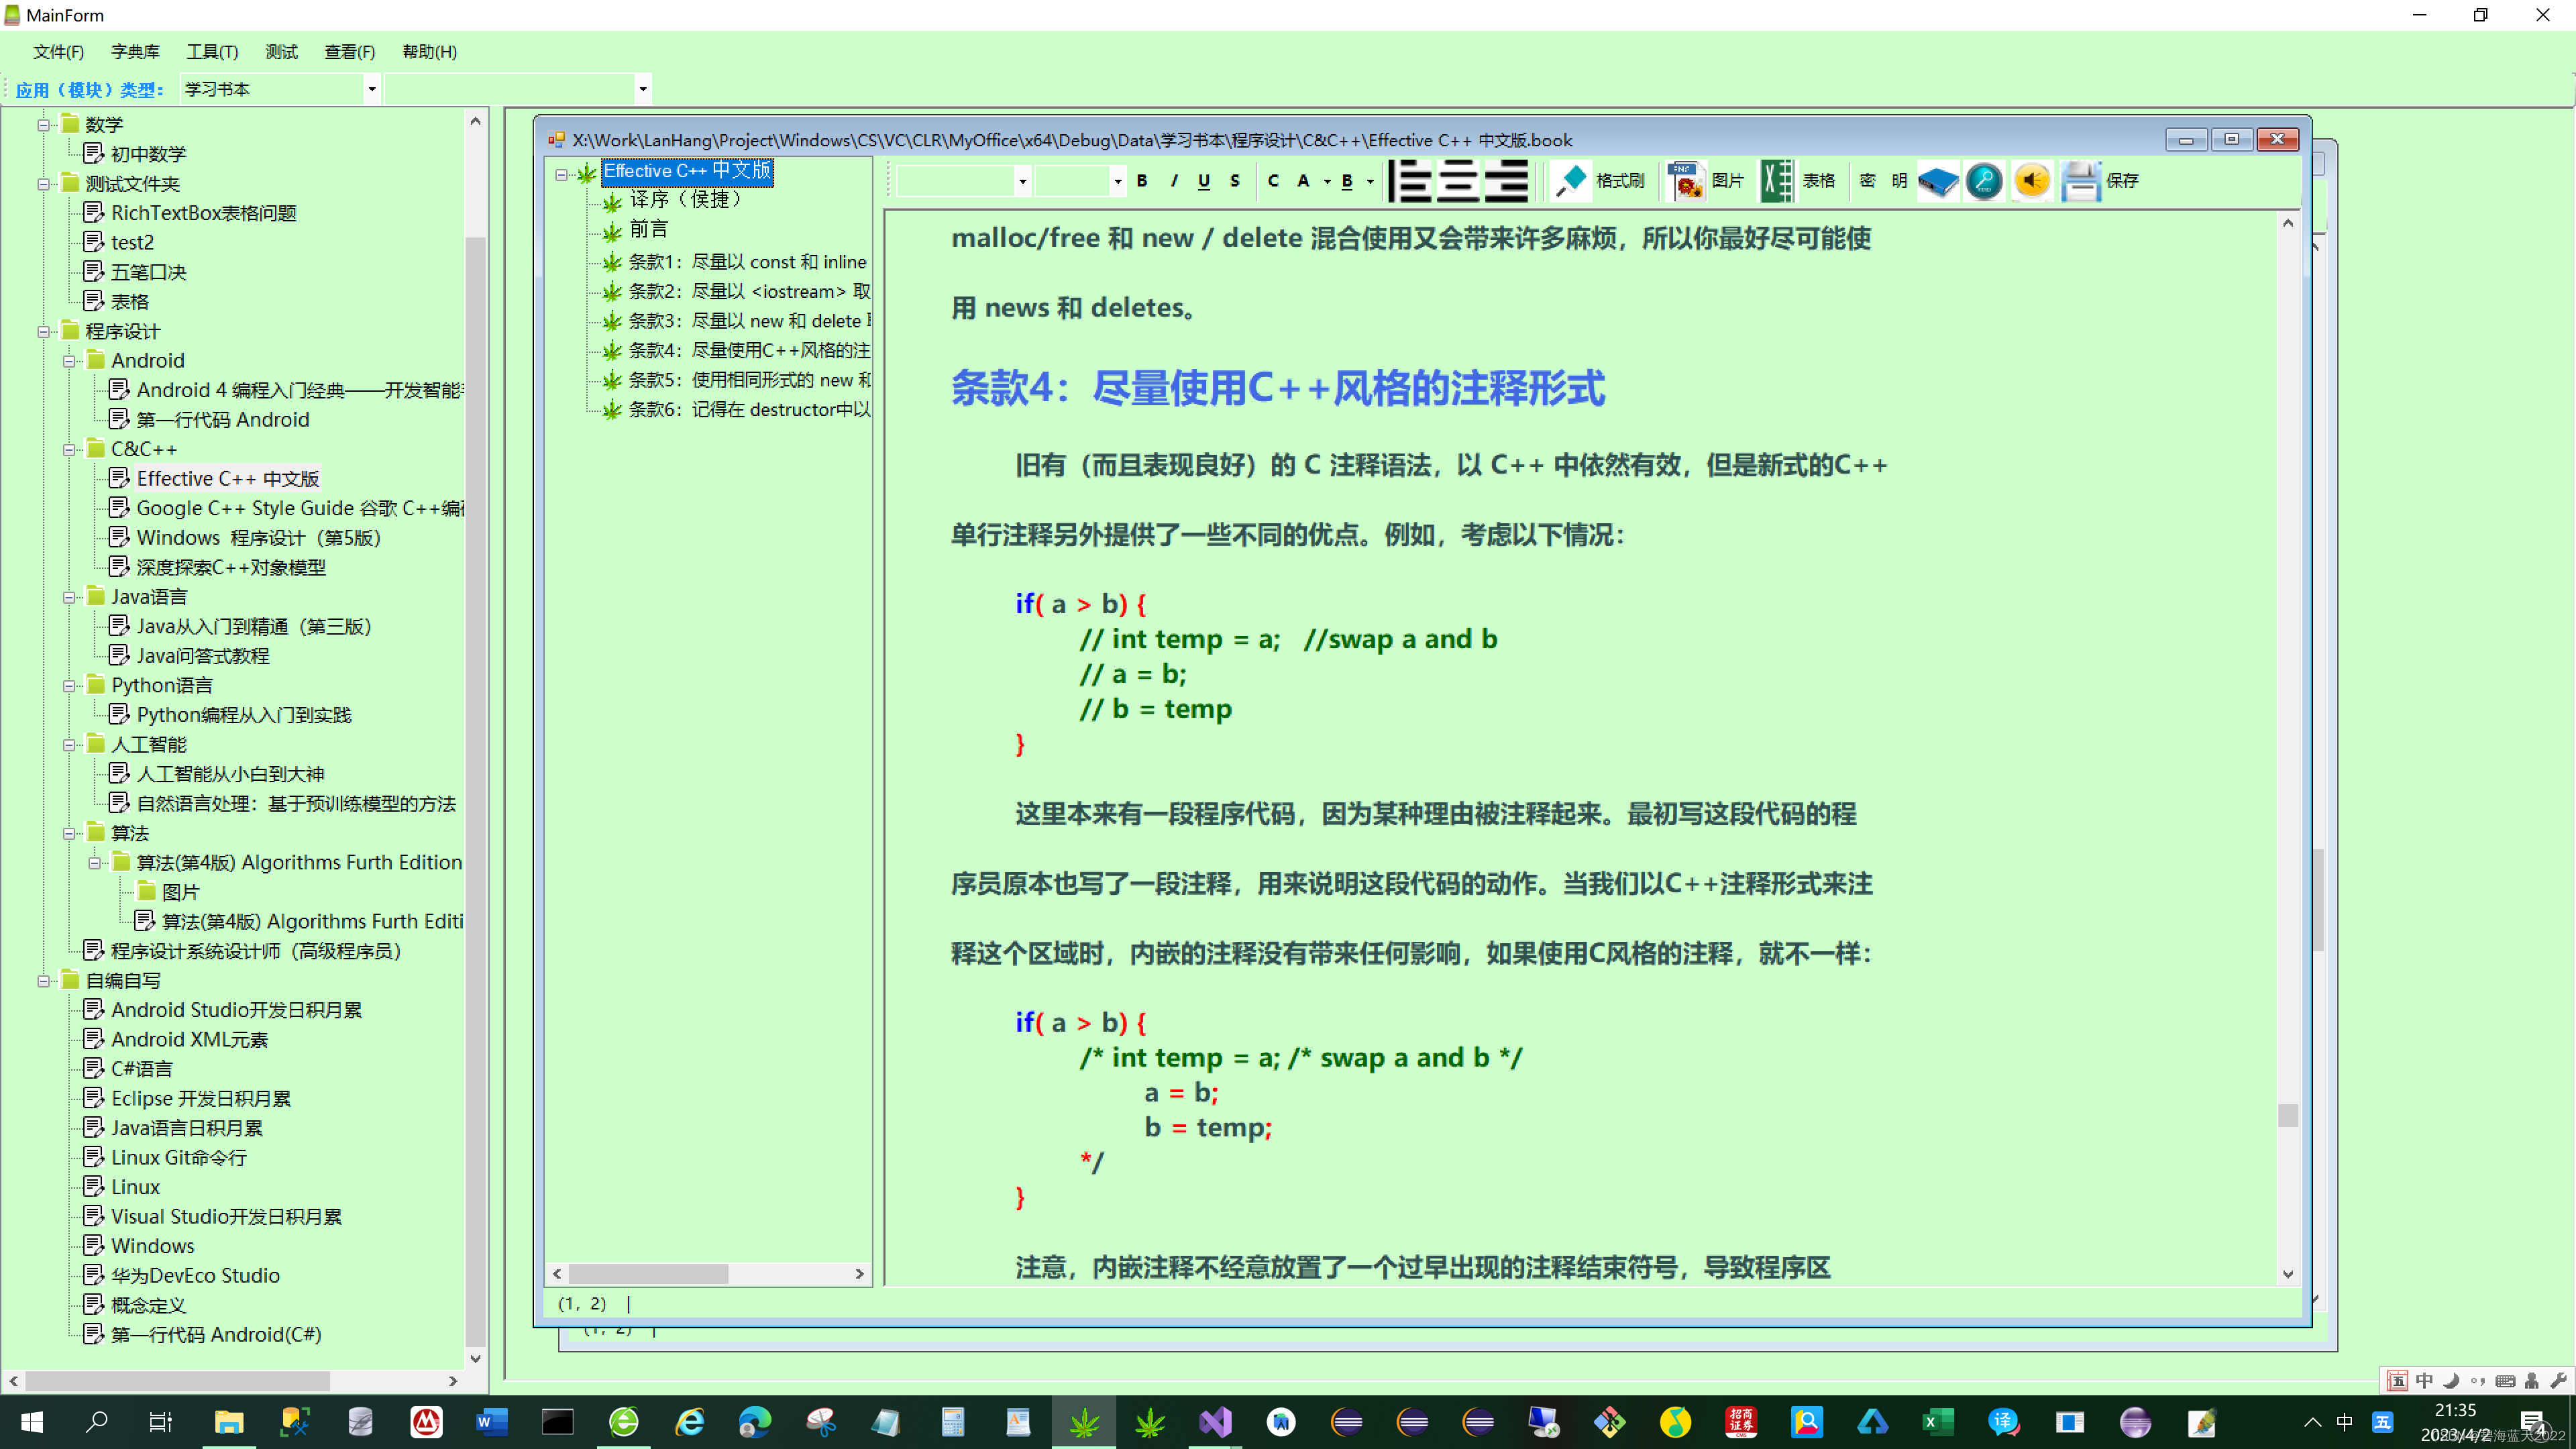The height and width of the screenshot is (1449, 2576).
Task: Open the 工具(T) menu
Action: click(x=212, y=52)
